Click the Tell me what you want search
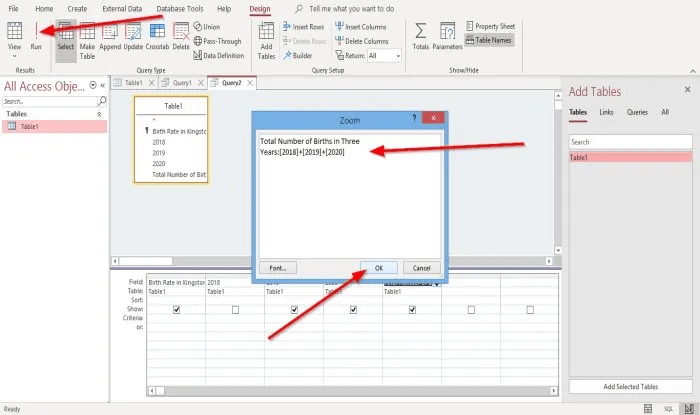The height and width of the screenshot is (415, 700). point(351,8)
